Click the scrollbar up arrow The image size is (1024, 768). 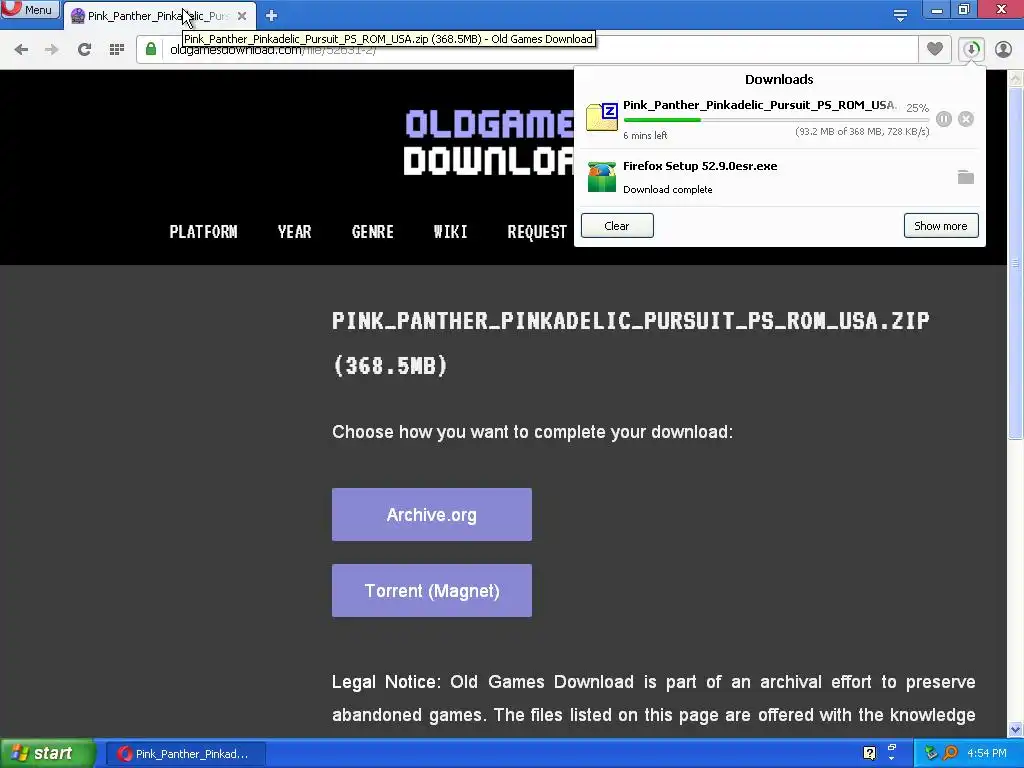click(1015, 78)
